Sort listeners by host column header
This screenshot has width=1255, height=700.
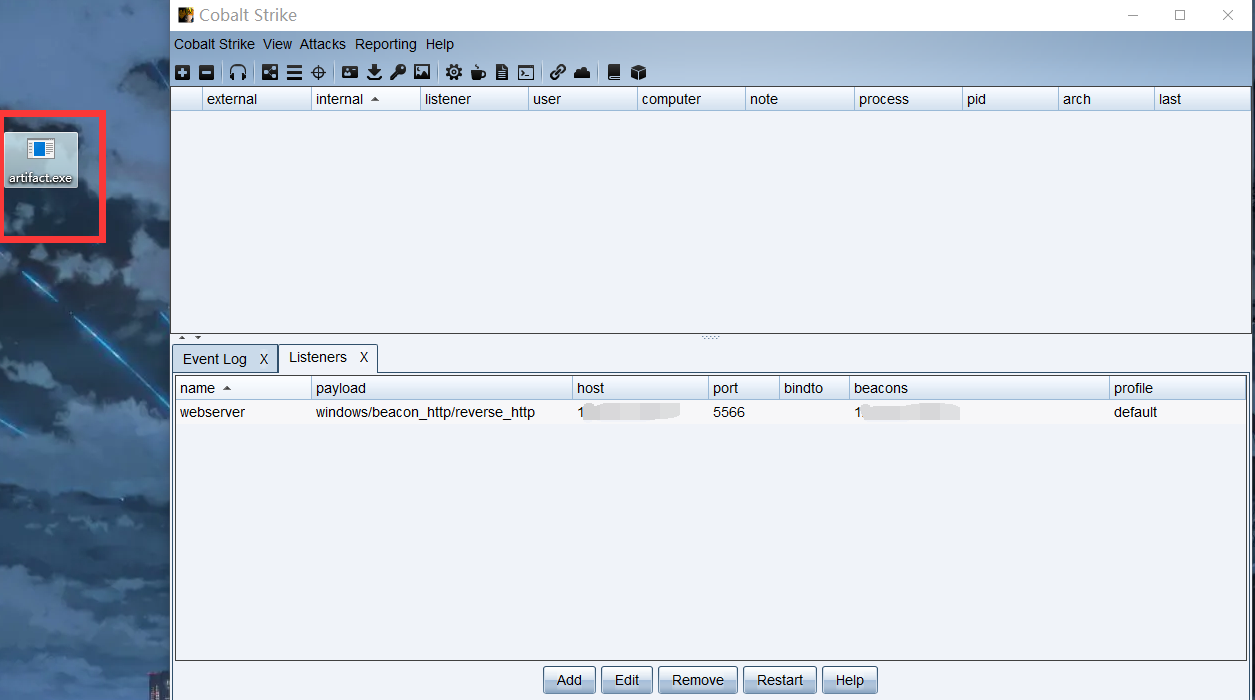point(640,388)
